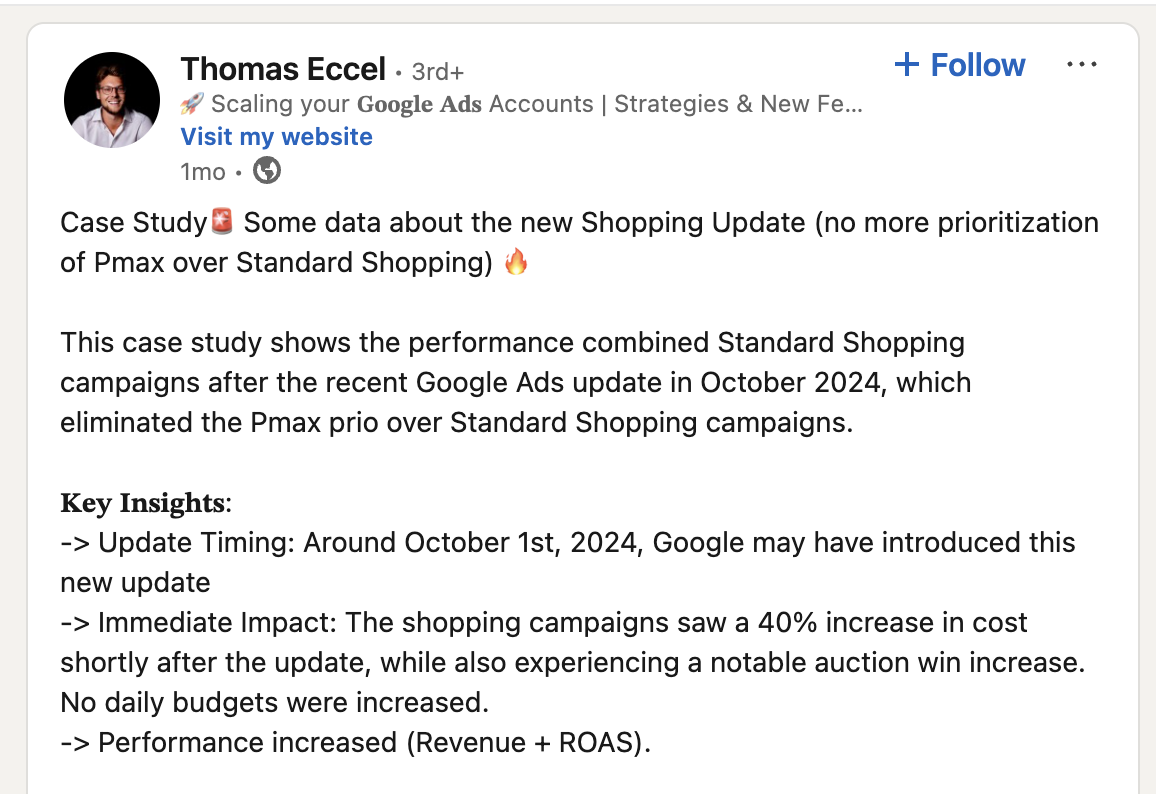The height and width of the screenshot is (794, 1156).
Task: Click the 'No daily budgets were increased' sentence
Action: tap(274, 703)
